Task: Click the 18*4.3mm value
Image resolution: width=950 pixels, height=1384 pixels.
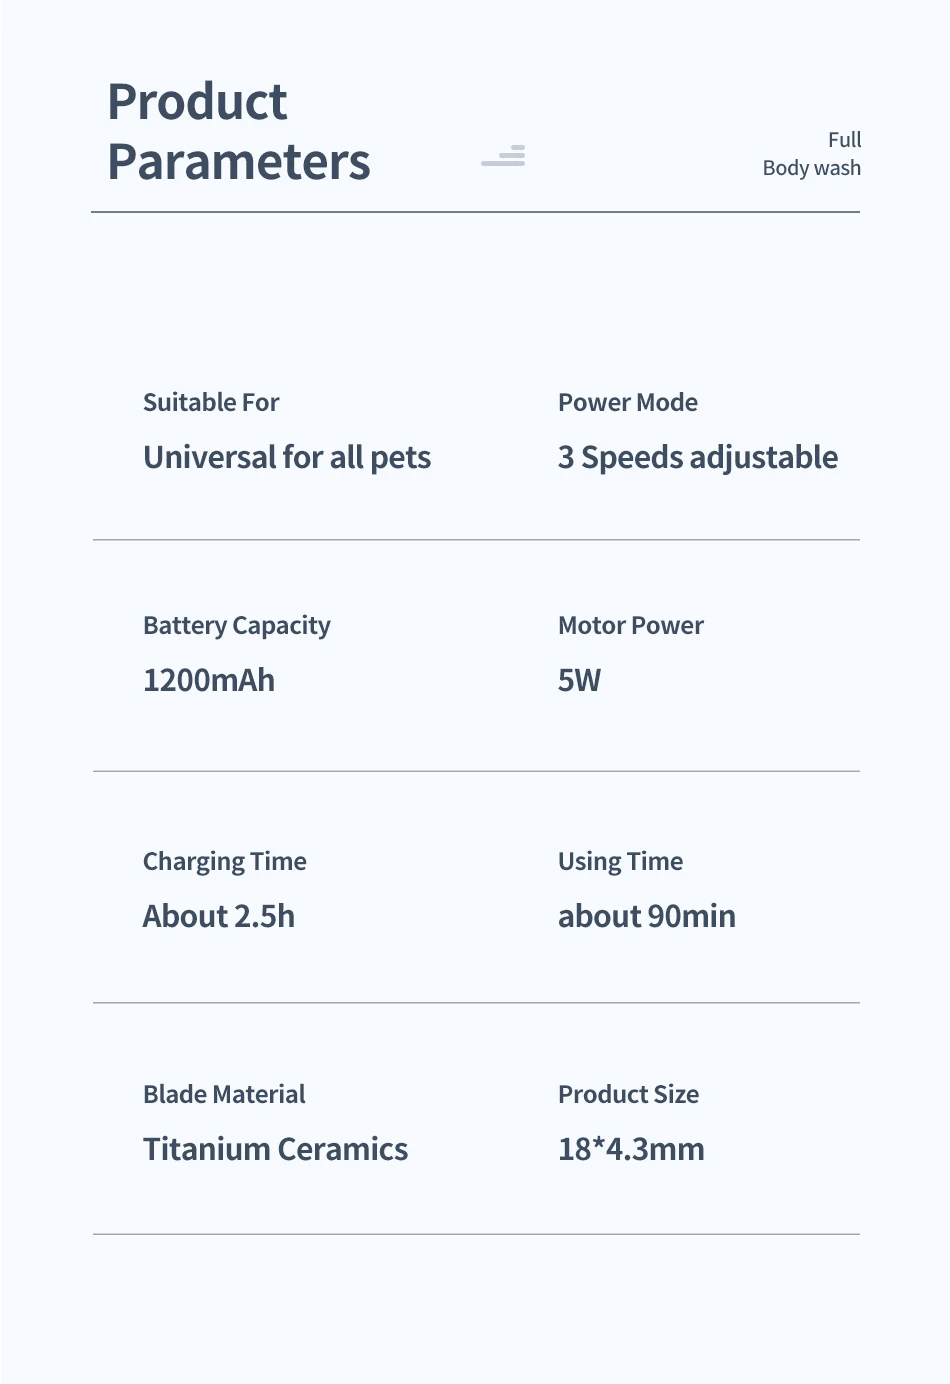Action: (x=631, y=1149)
